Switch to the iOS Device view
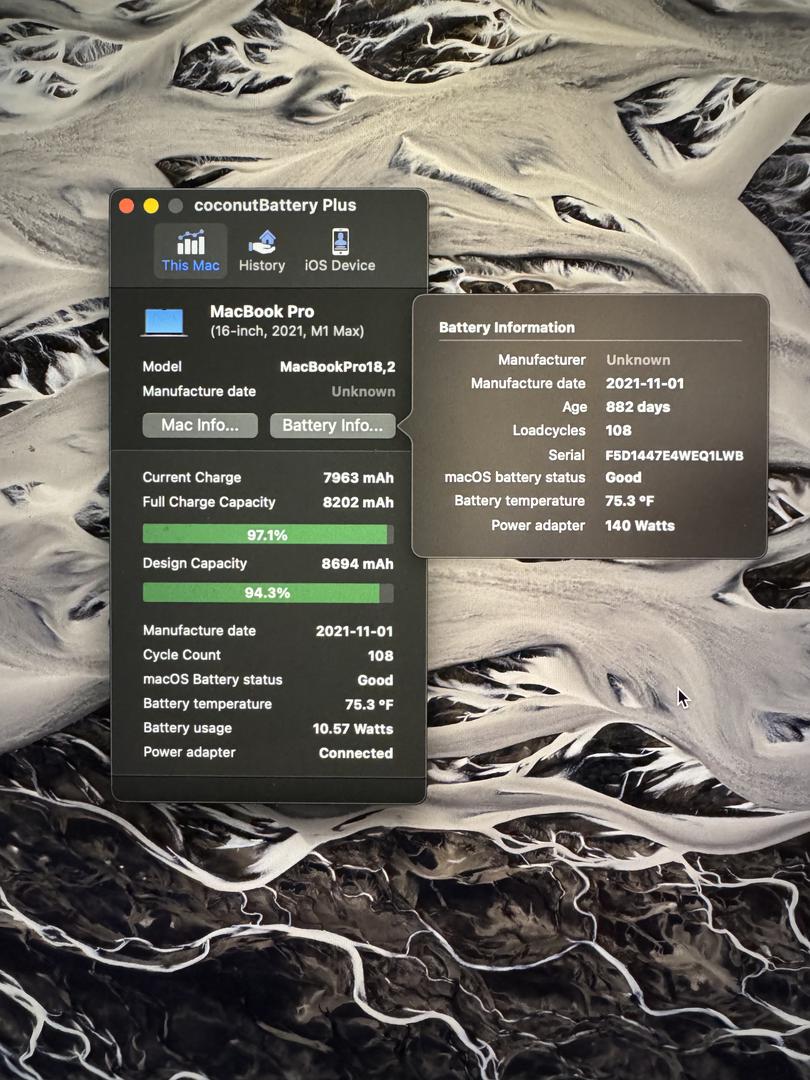 tap(340, 250)
